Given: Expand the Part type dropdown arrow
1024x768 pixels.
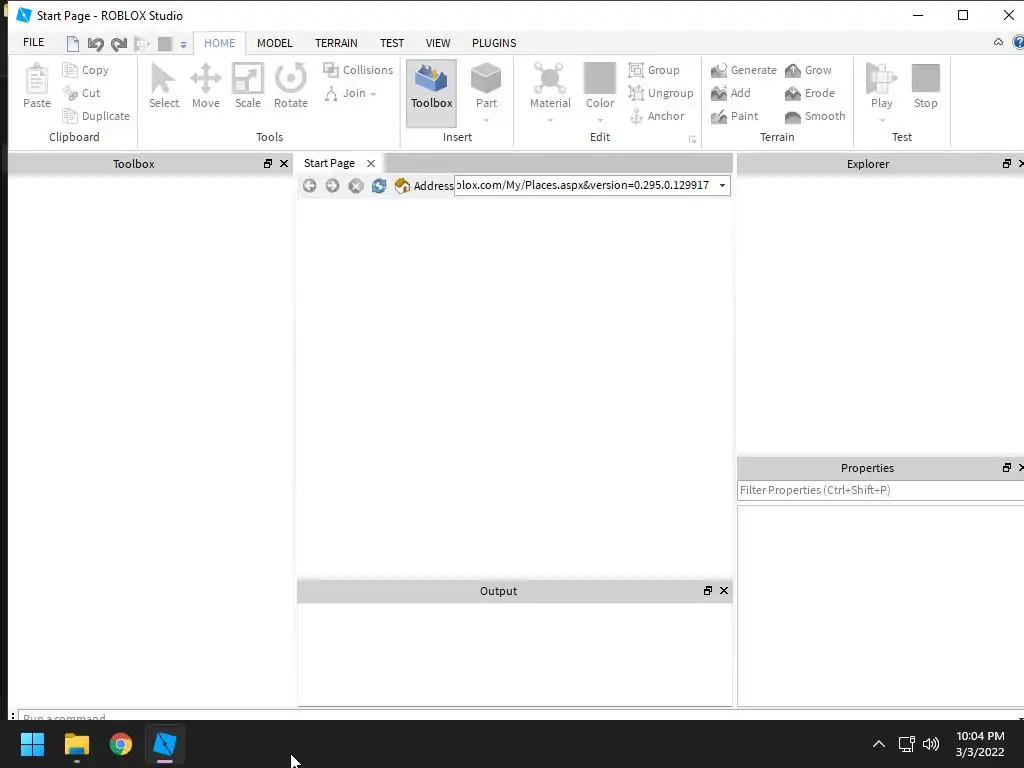Looking at the screenshot, I should 486,120.
